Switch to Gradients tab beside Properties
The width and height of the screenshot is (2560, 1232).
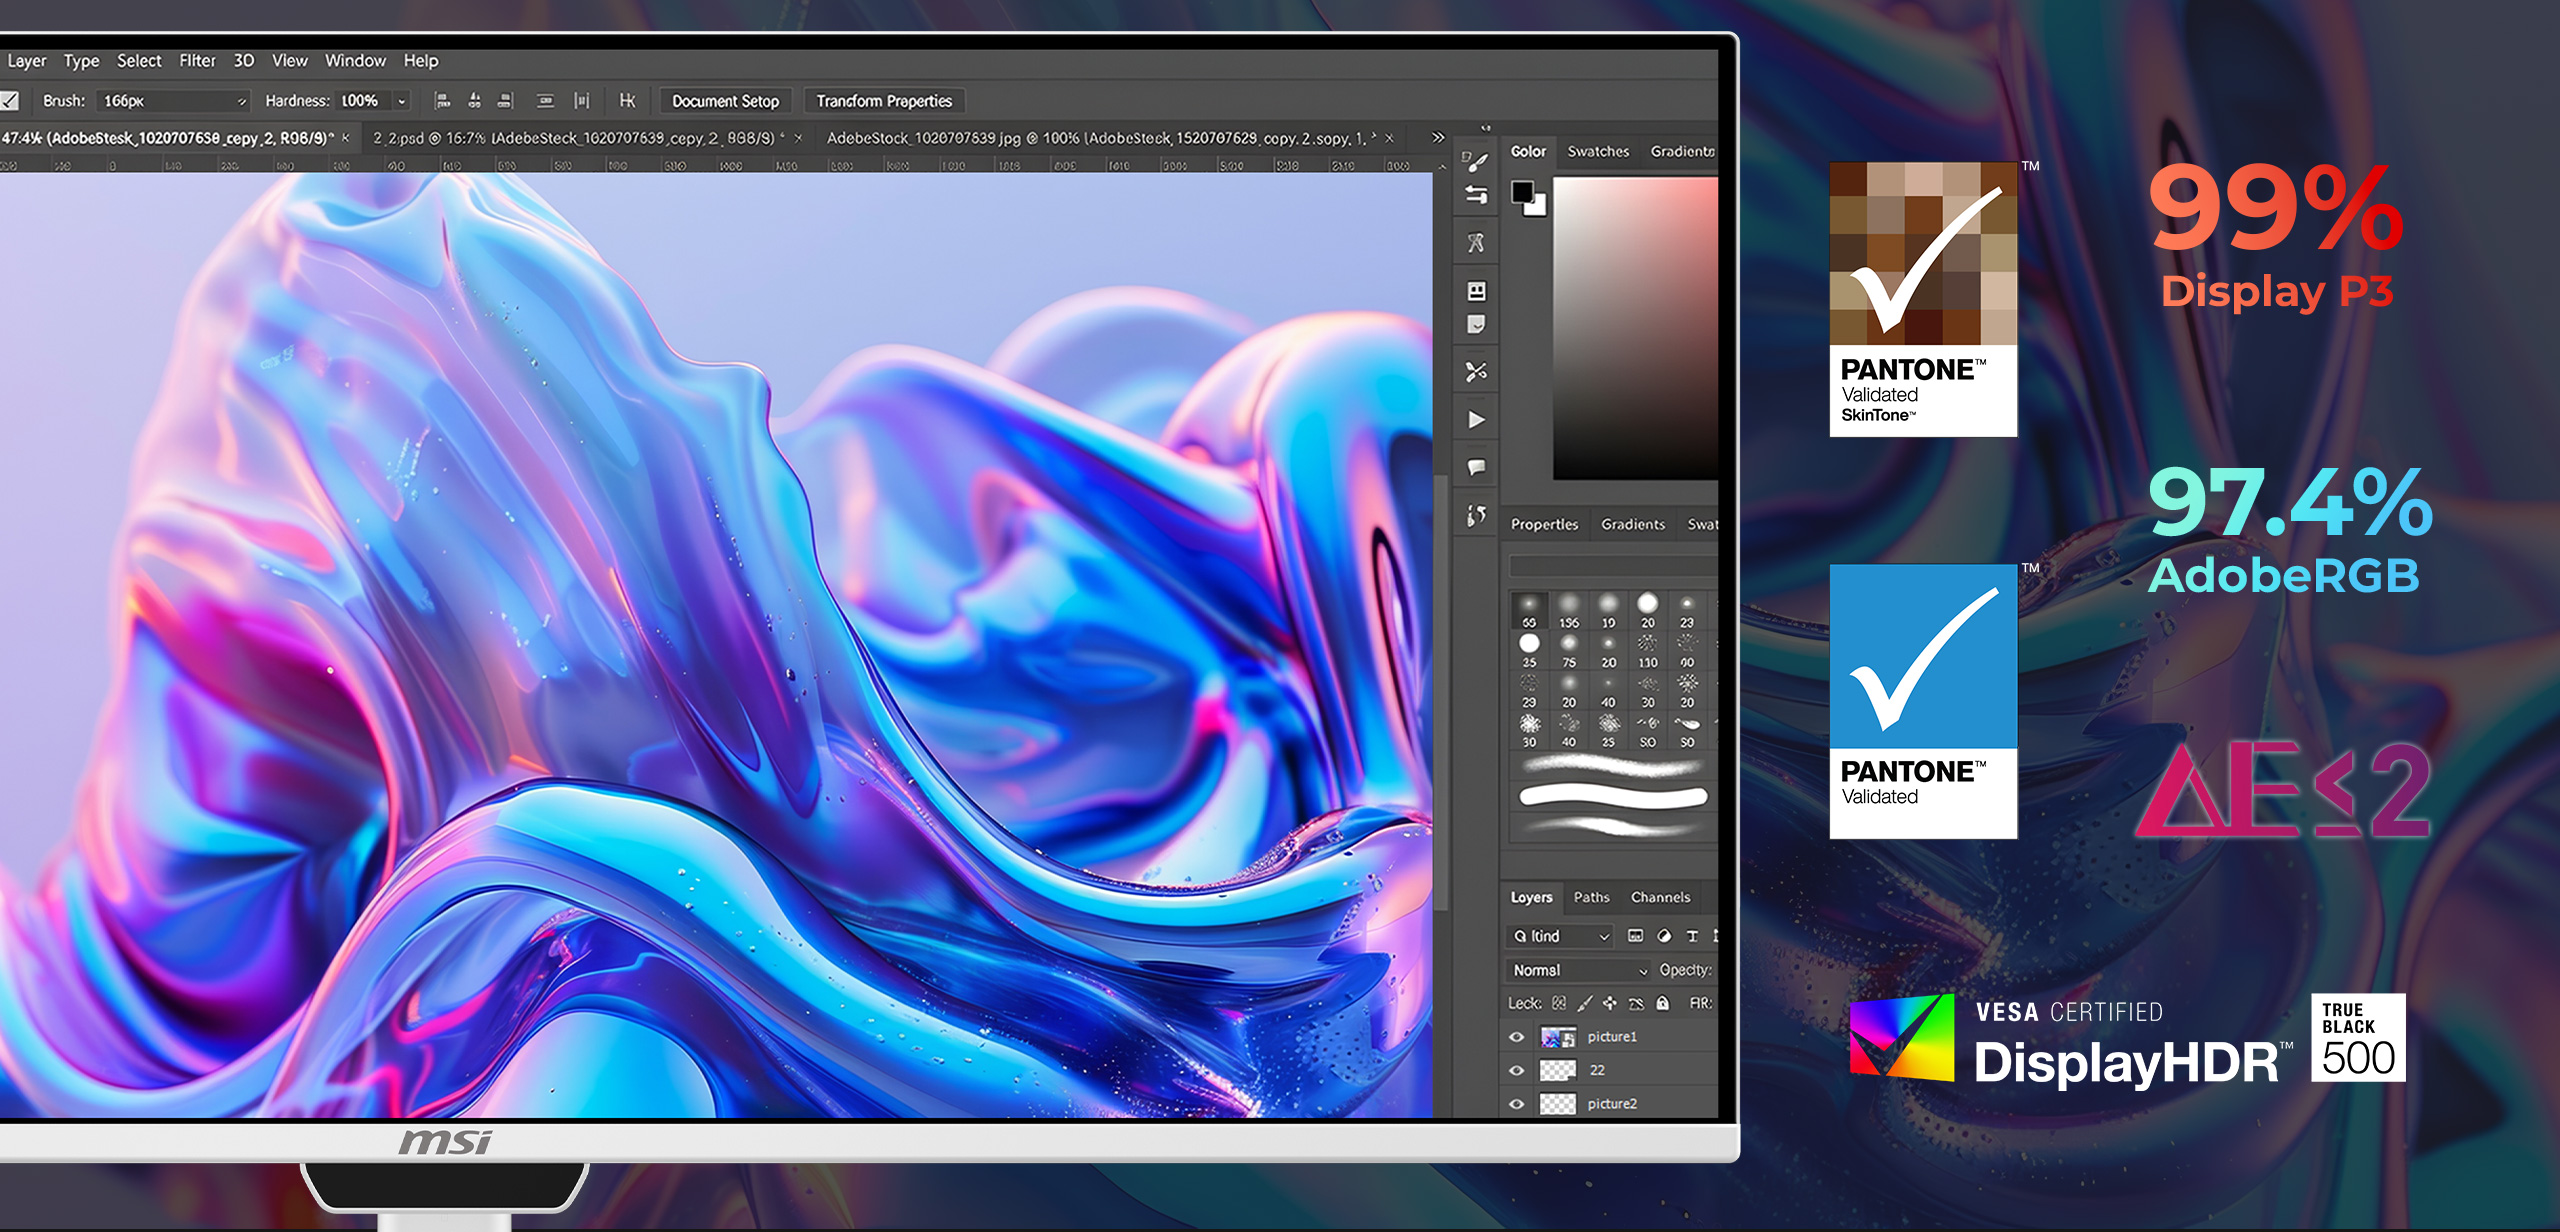click(x=1633, y=524)
